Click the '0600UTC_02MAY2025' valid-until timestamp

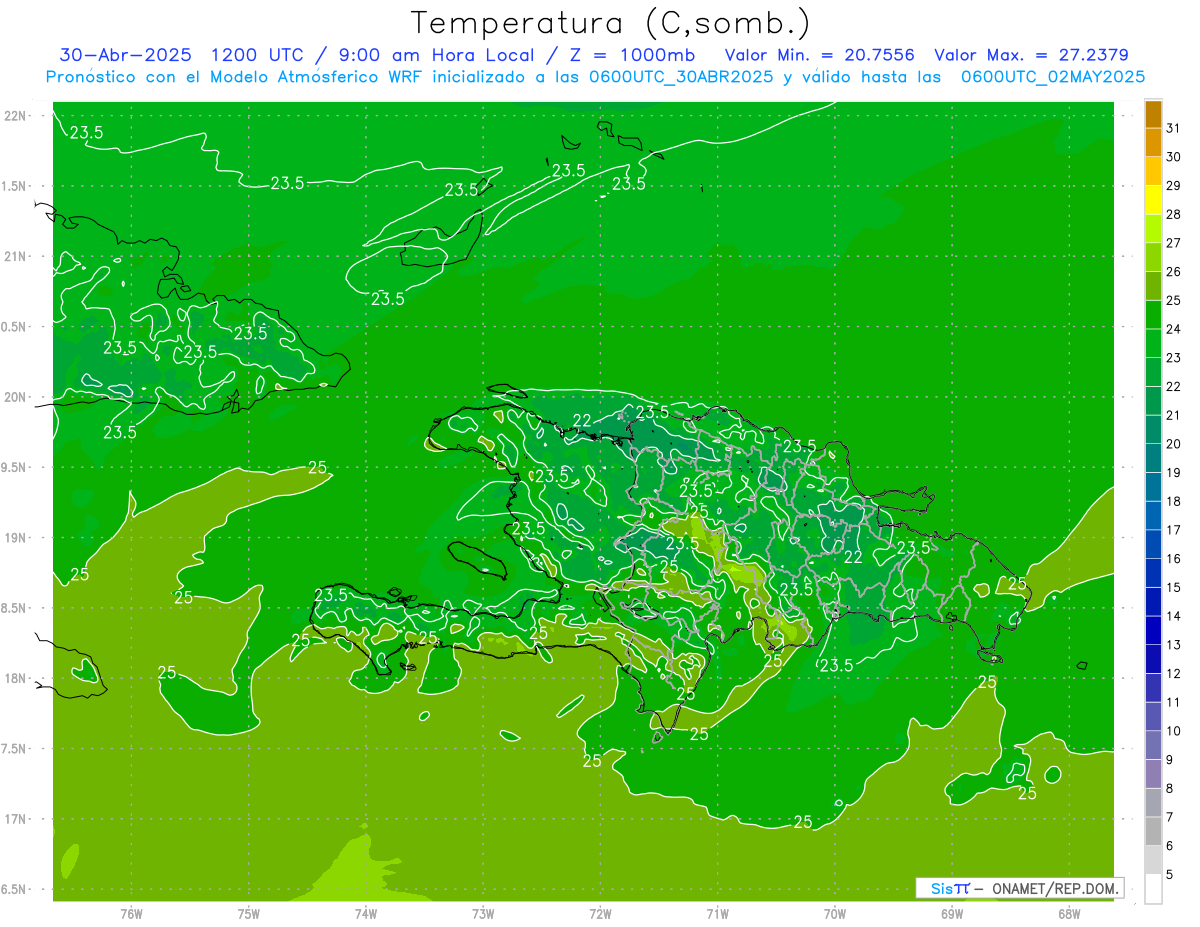1053,77
